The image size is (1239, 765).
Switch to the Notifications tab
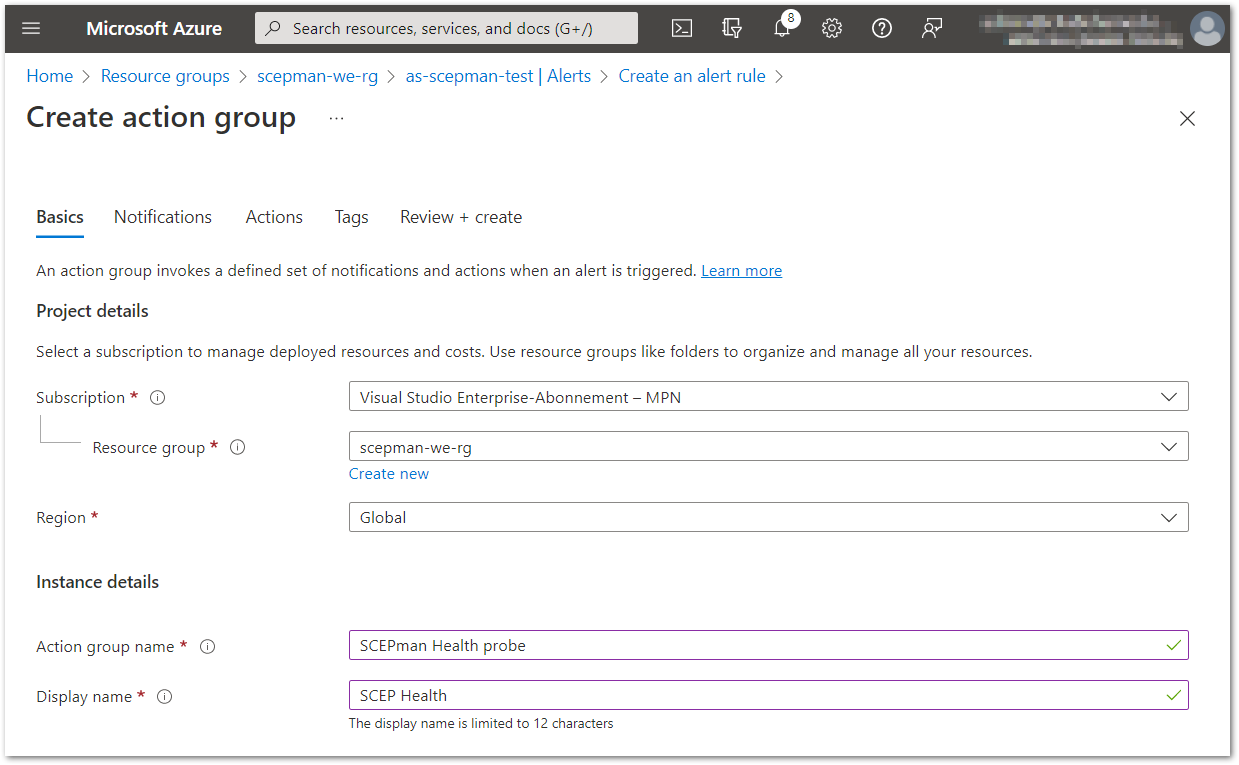point(163,217)
